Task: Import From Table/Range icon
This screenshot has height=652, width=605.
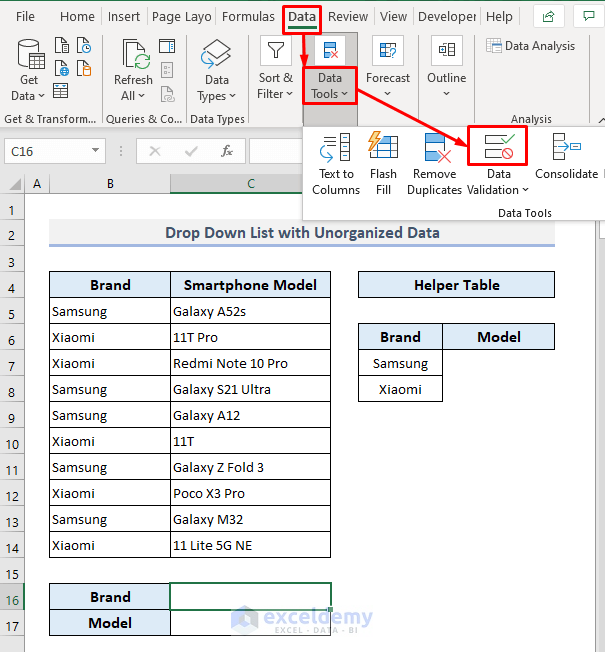Action: point(61,91)
